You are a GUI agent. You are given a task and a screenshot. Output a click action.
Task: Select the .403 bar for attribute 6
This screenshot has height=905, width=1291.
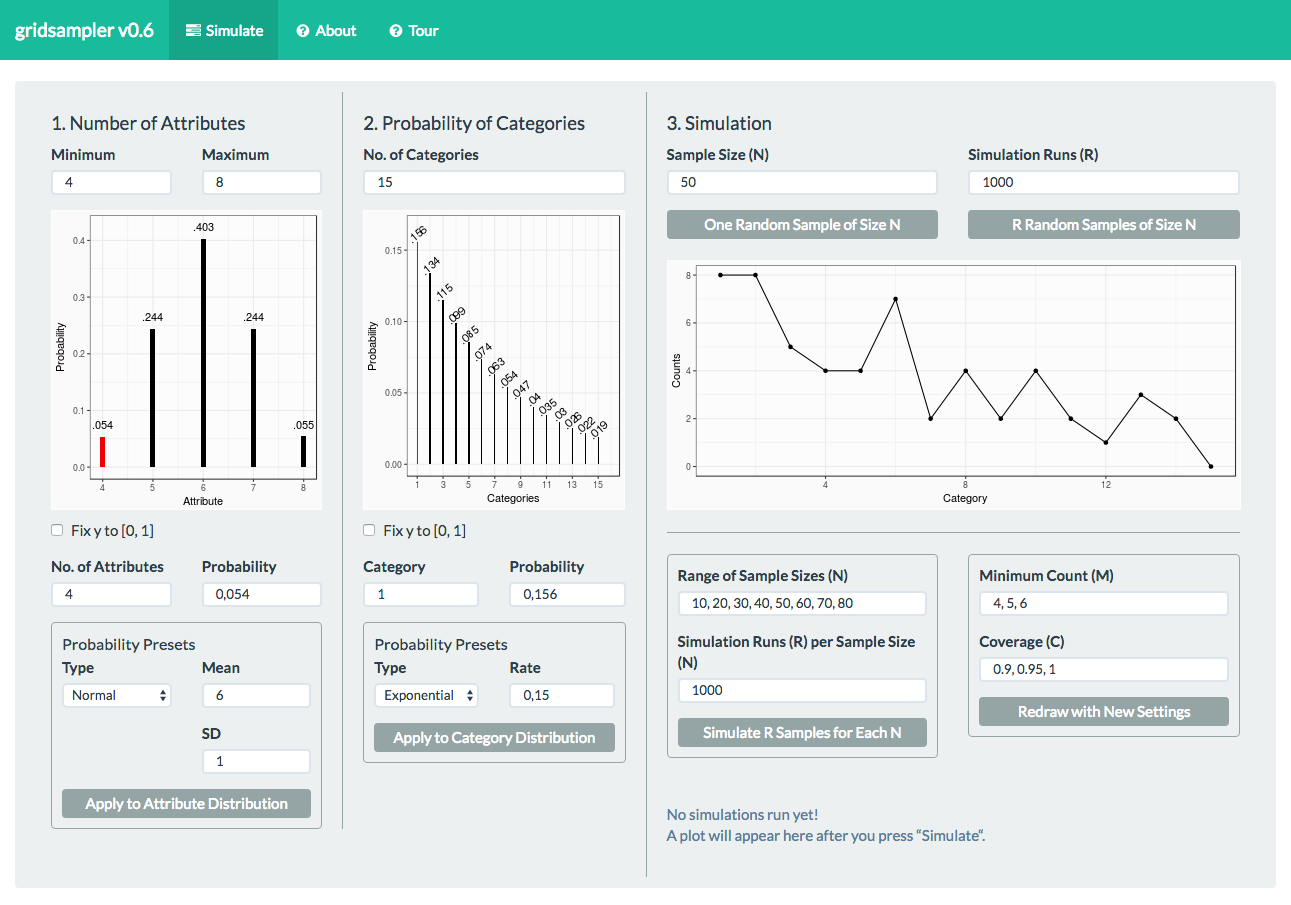[x=204, y=353]
